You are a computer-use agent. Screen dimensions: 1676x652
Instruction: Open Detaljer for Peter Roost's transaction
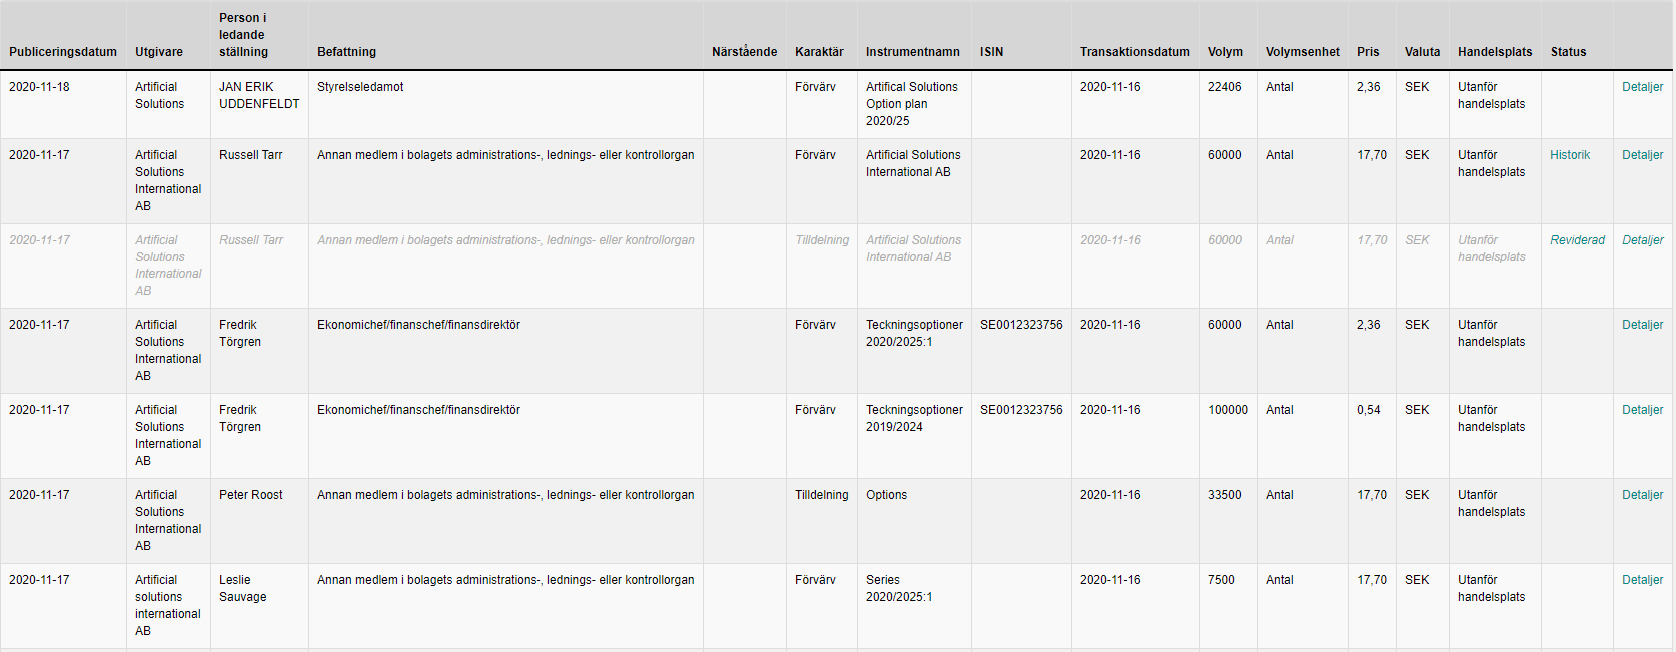click(1642, 495)
